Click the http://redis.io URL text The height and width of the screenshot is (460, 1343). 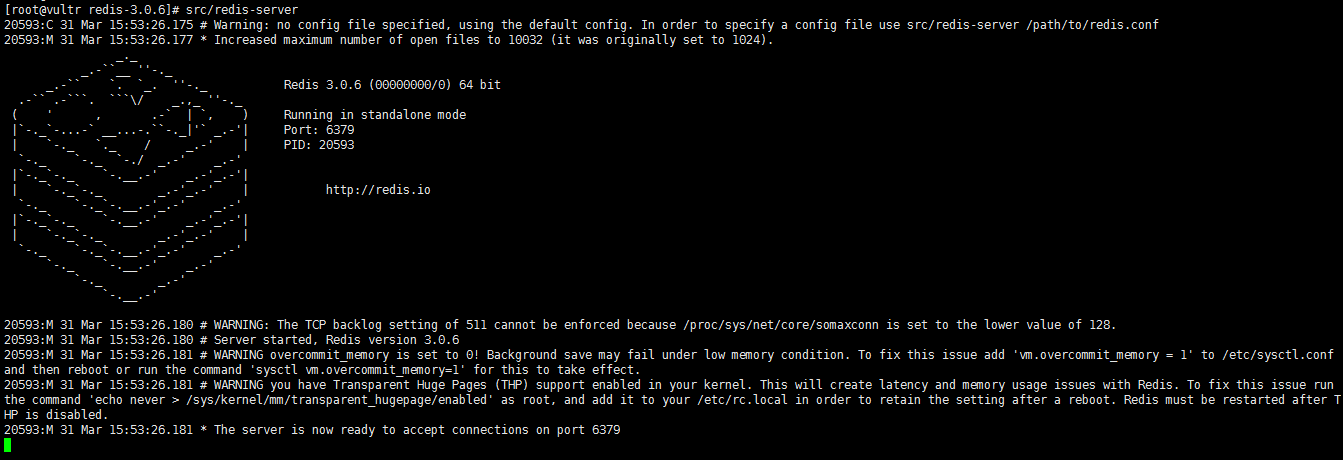click(378, 190)
